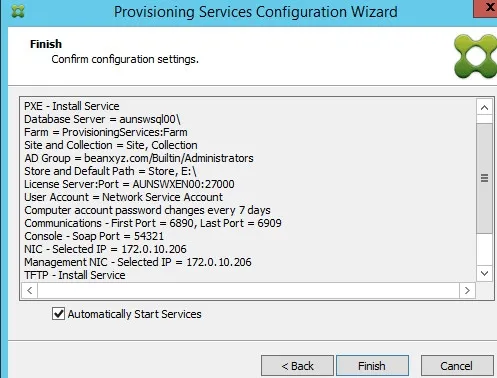This screenshot has width=497, height=378.
Task: Uncheck Automatically Start Services checkbox
Action: (x=58, y=314)
